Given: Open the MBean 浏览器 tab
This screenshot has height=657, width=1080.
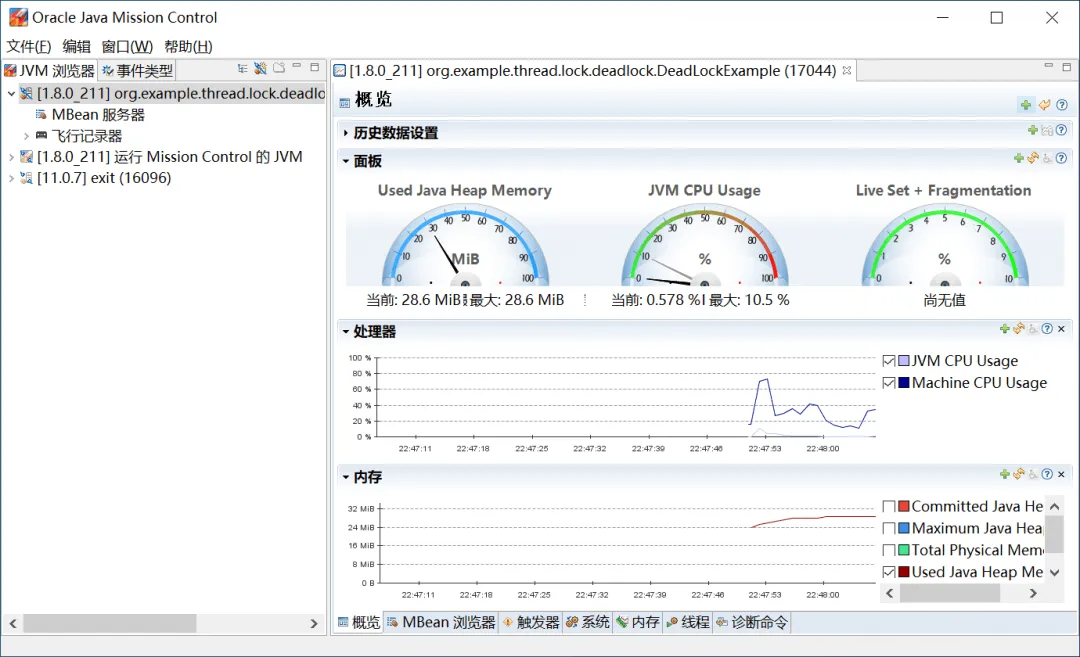Looking at the screenshot, I should click(441, 622).
